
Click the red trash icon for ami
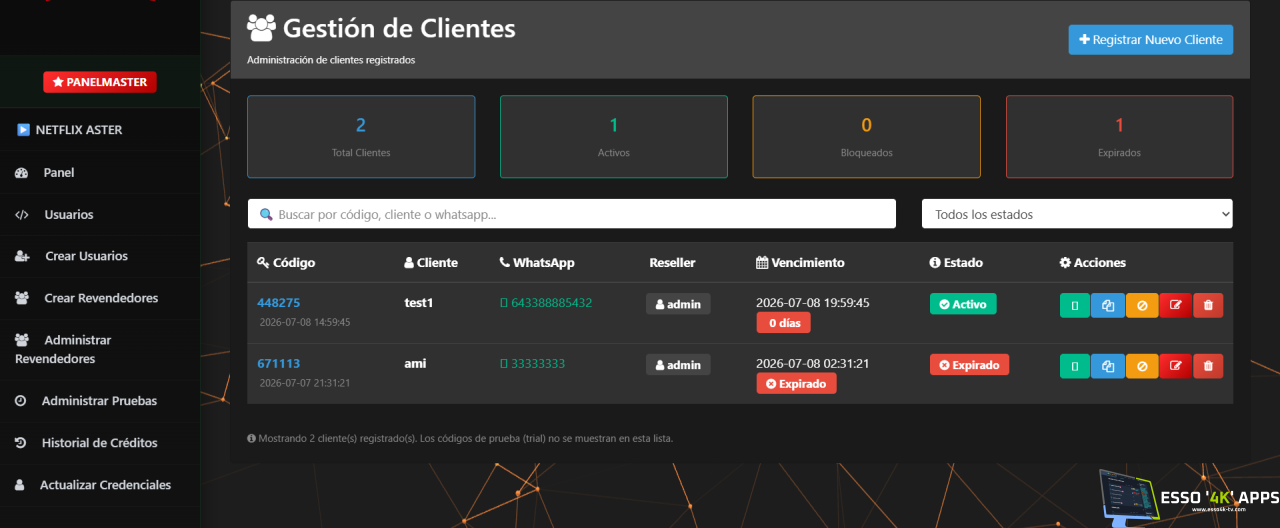click(x=1208, y=366)
